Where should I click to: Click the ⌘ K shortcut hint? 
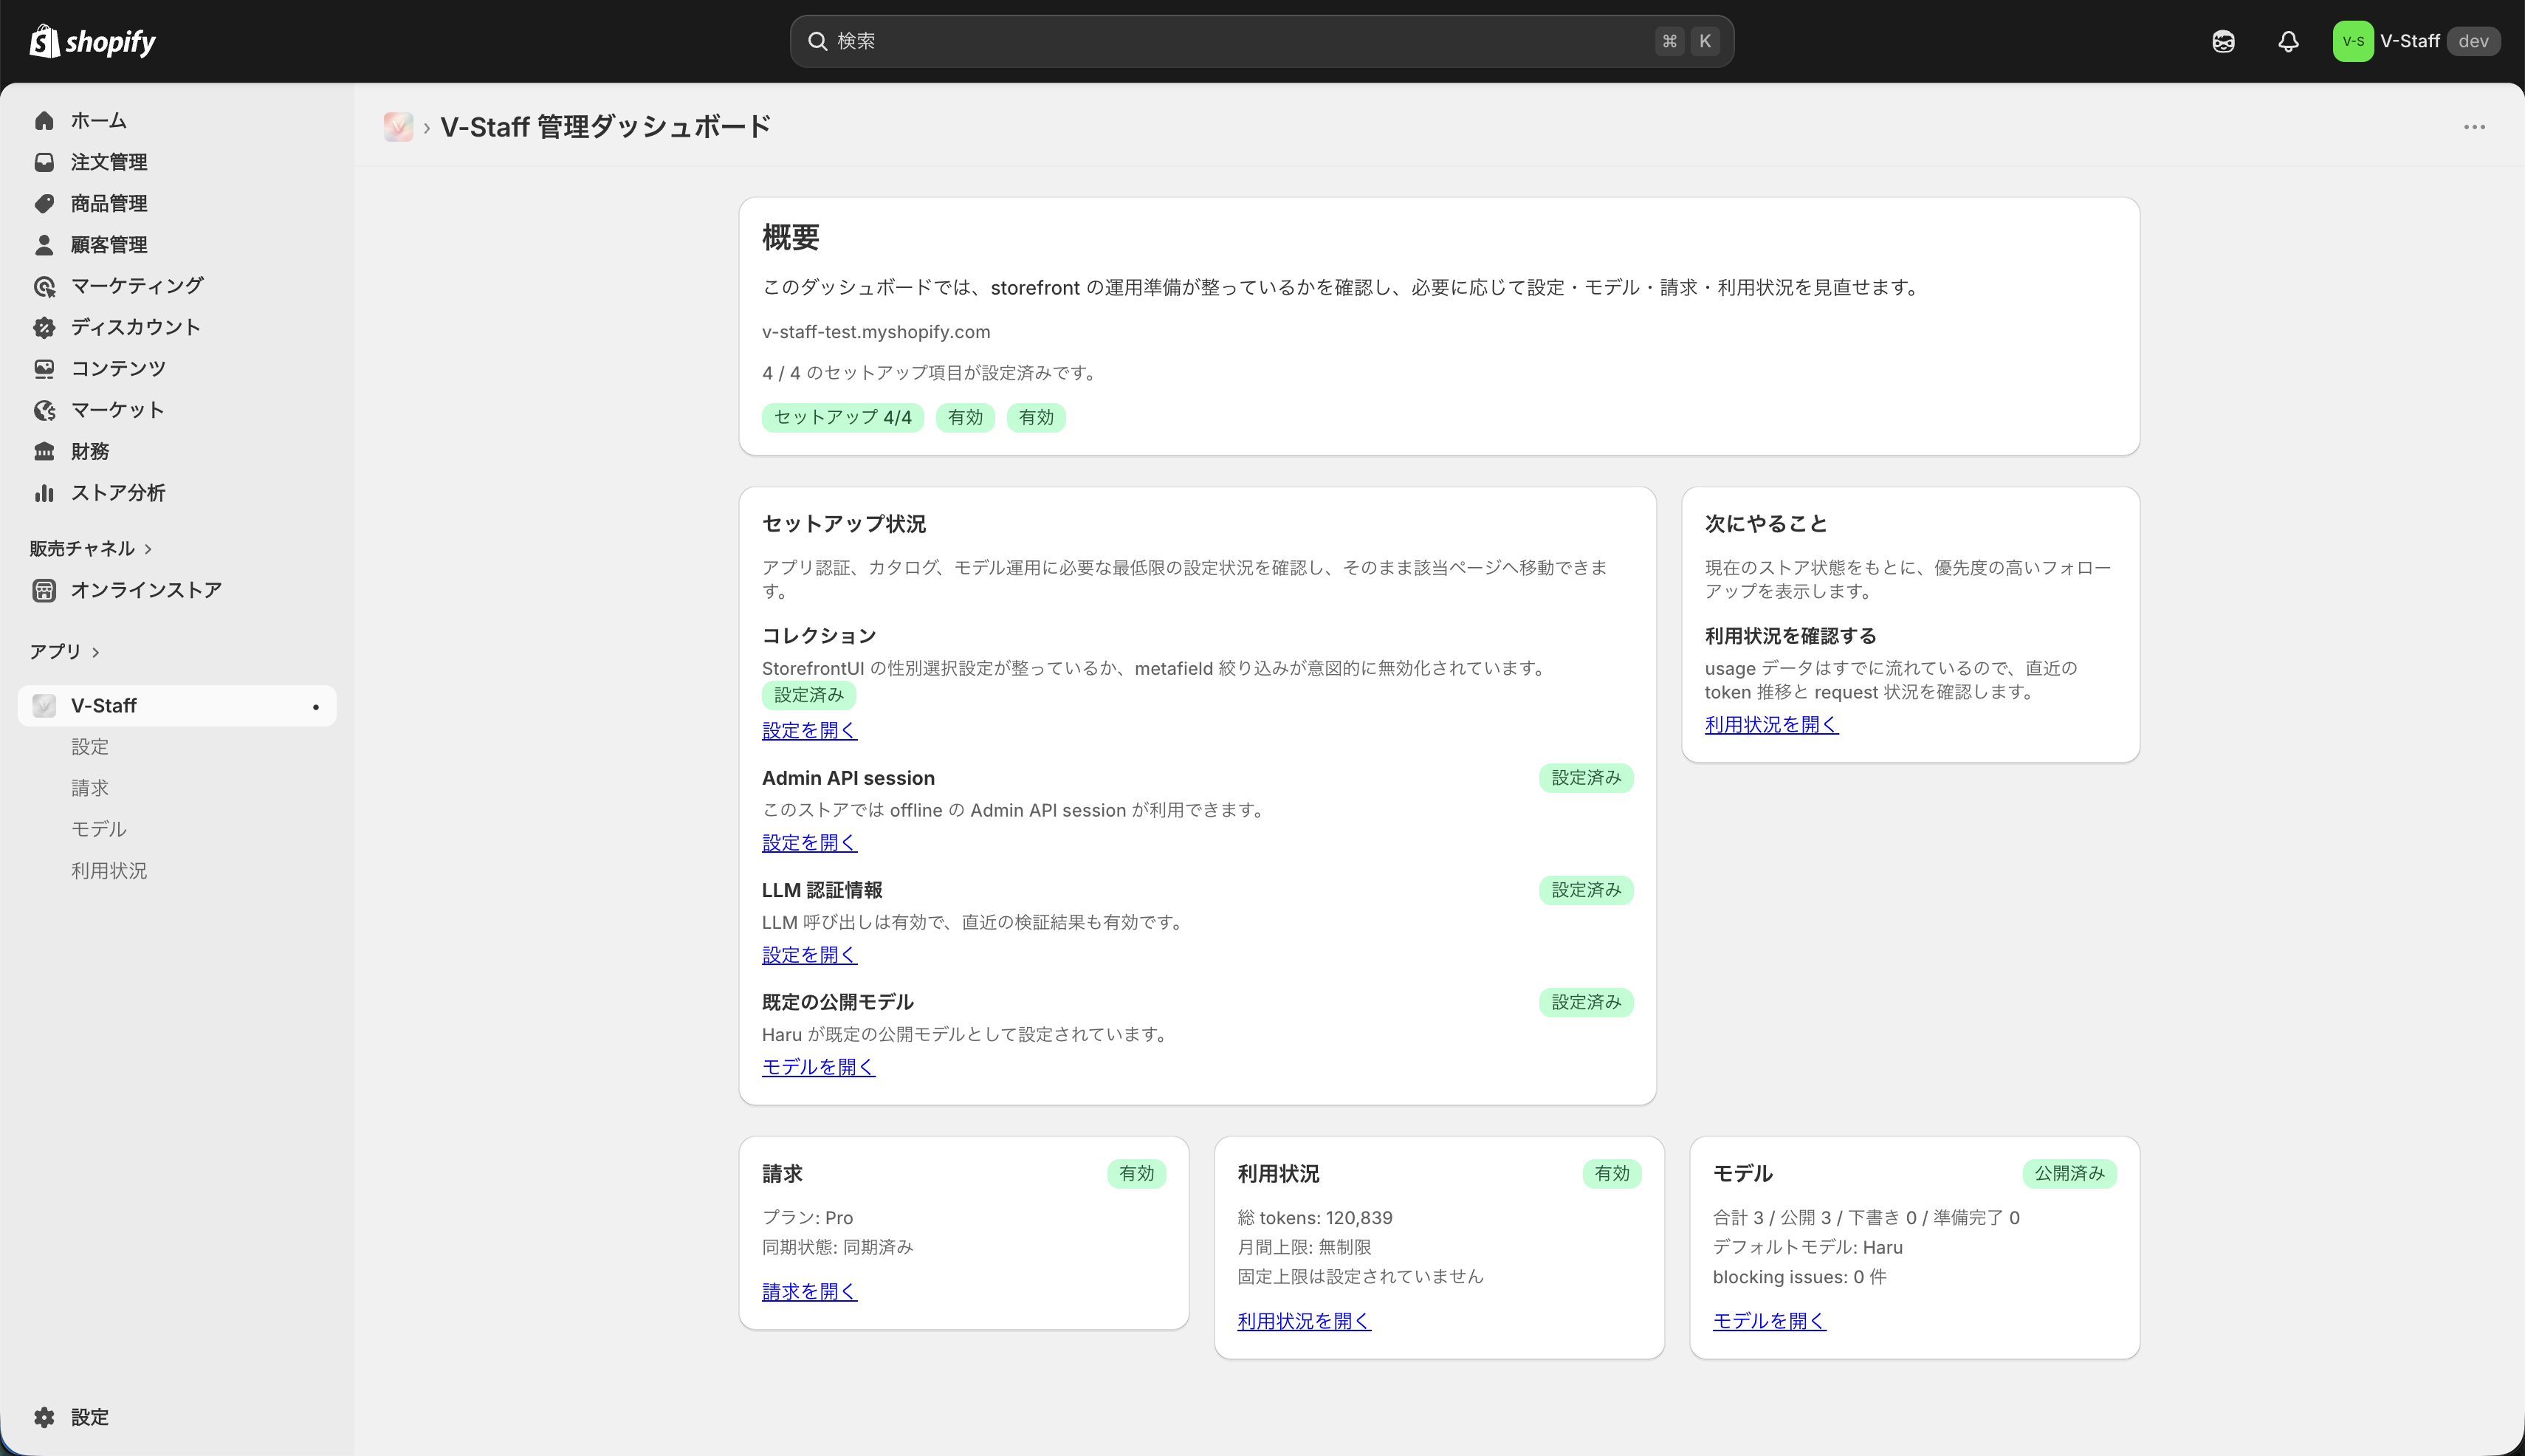[1687, 41]
